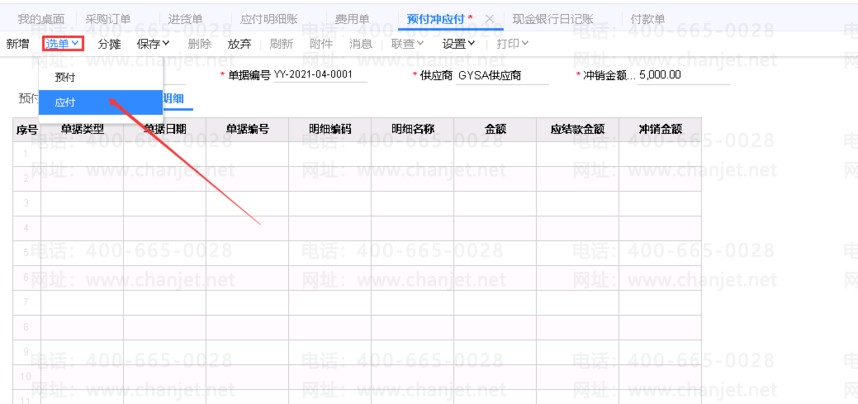Expand the 联查 dropdown
The image size is (858, 404).
click(408, 44)
